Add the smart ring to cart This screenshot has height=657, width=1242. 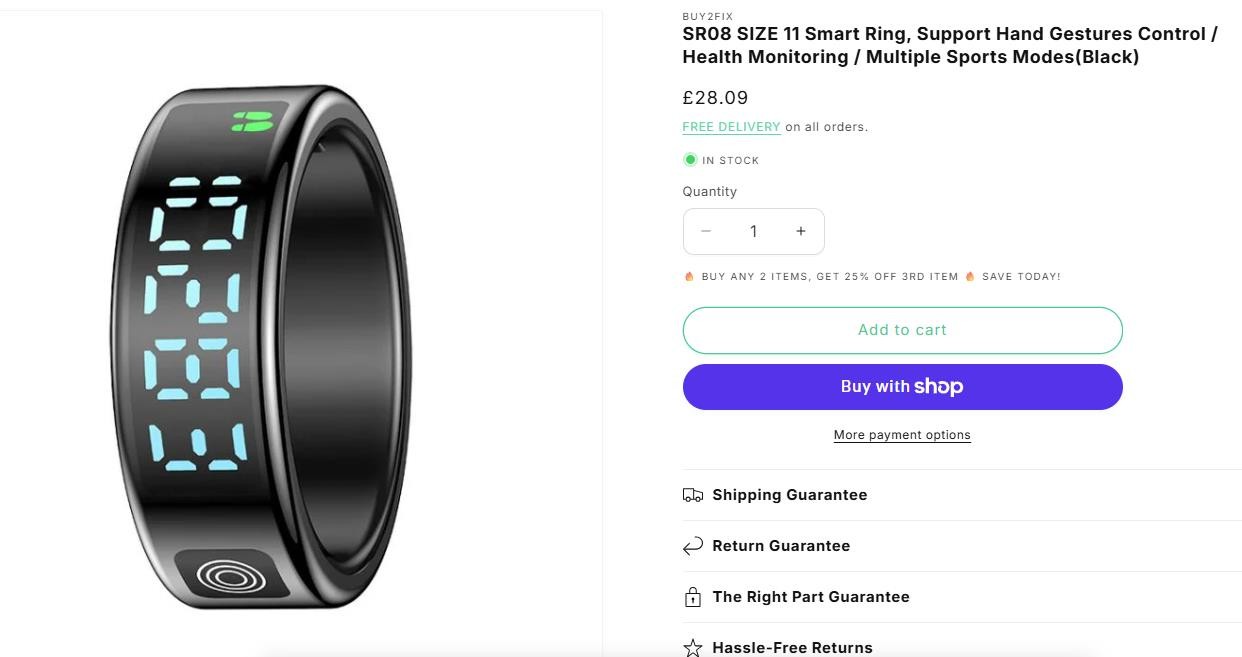(x=902, y=330)
